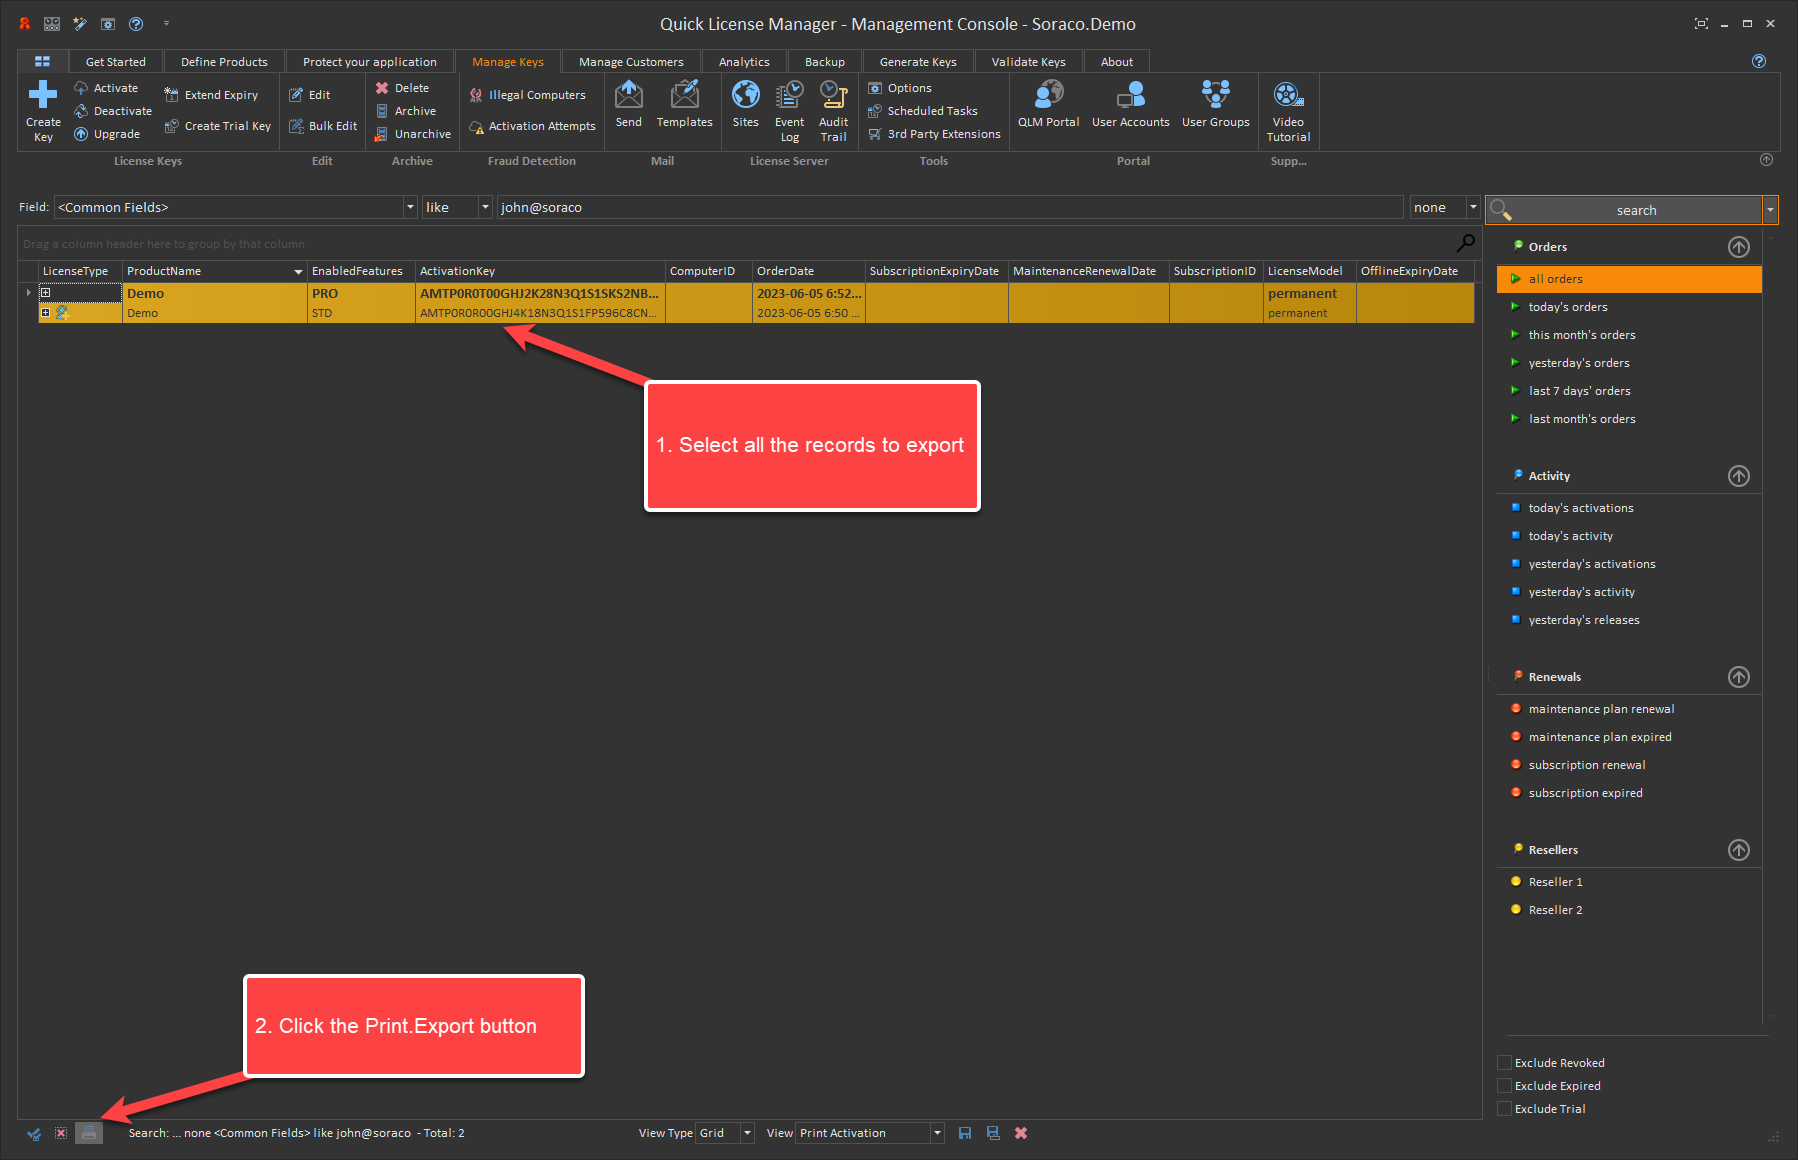The width and height of the screenshot is (1798, 1160).
Task: Open the Audit Trail
Action: click(834, 111)
